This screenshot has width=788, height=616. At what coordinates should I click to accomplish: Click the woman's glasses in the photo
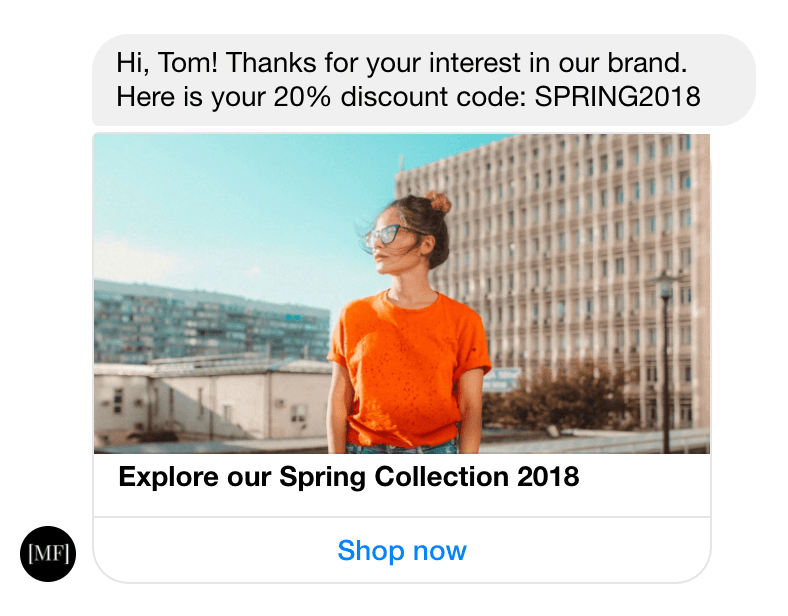389,234
